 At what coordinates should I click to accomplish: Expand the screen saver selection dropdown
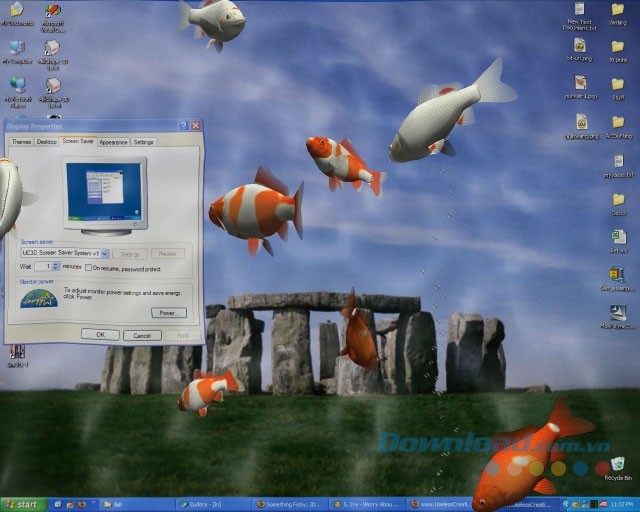click(105, 254)
